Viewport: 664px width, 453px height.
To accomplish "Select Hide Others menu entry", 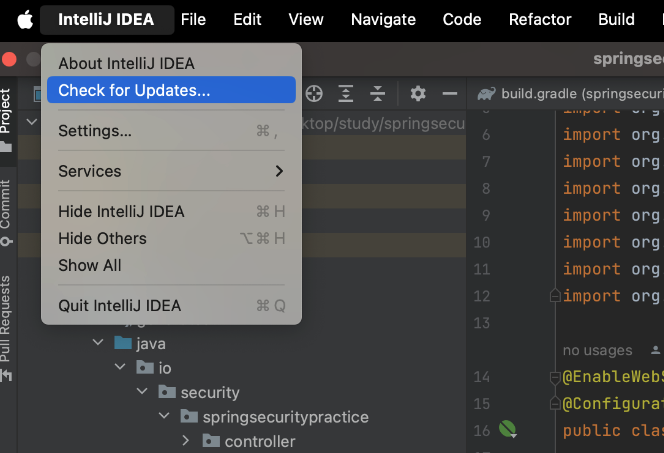I will click(171, 238).
